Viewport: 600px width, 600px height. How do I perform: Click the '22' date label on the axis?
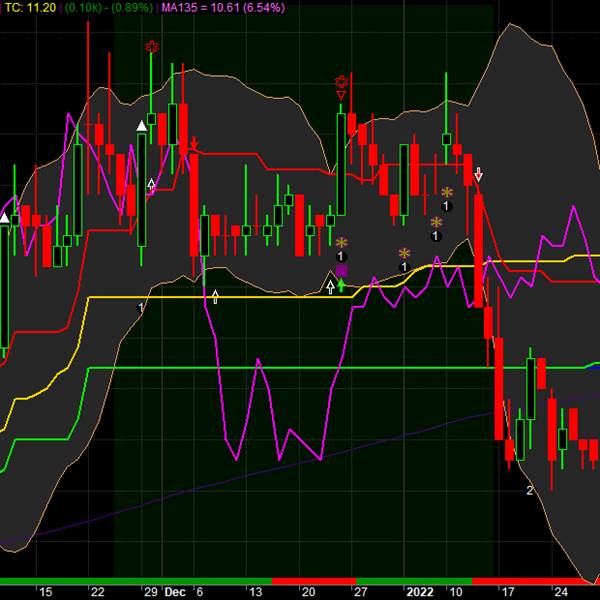[x=98, y=592]
